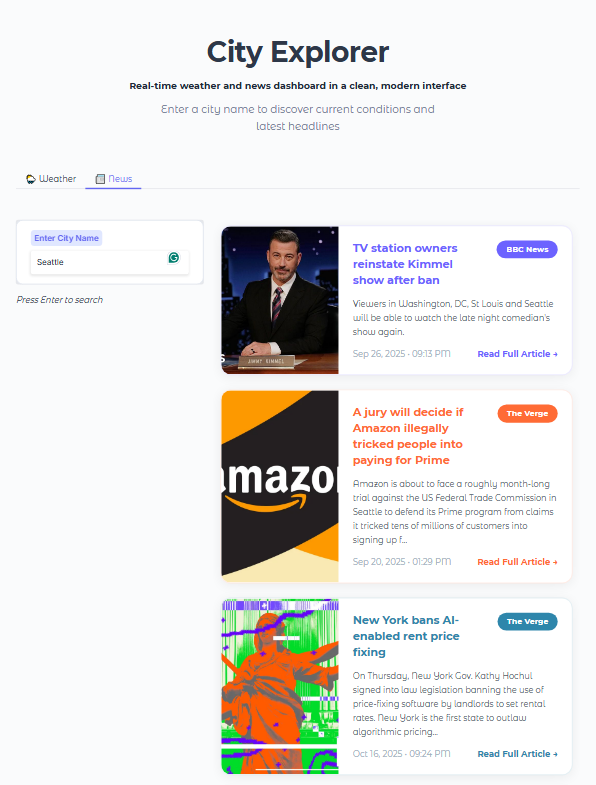Click the Enter City Name label
596x785 pixels.
(67, 238)
